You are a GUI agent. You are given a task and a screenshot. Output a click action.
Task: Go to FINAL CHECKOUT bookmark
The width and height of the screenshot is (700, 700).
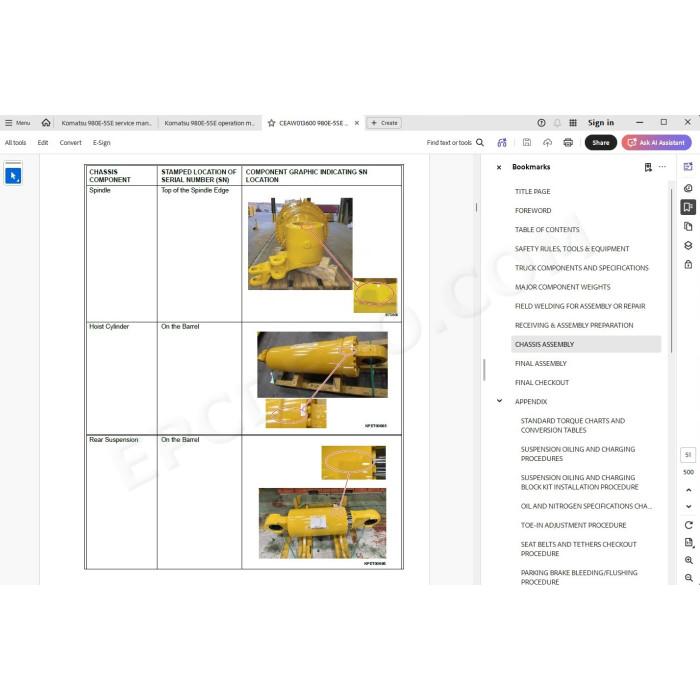tap(542, 383)
